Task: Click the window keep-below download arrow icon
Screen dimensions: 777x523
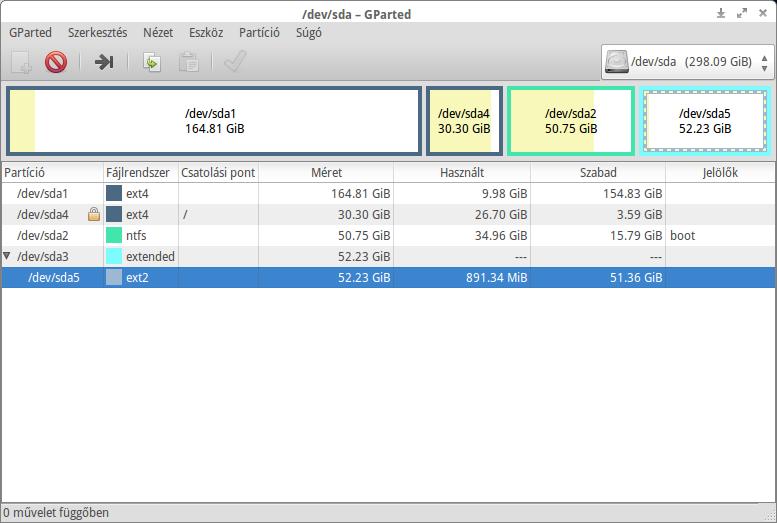Action: pyautogui.click(x=721, y=13)
